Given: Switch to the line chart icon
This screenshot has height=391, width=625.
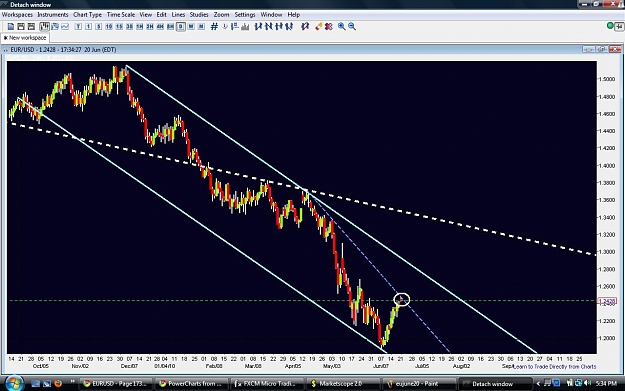Looking at the screenshot, I should point(65,27).
